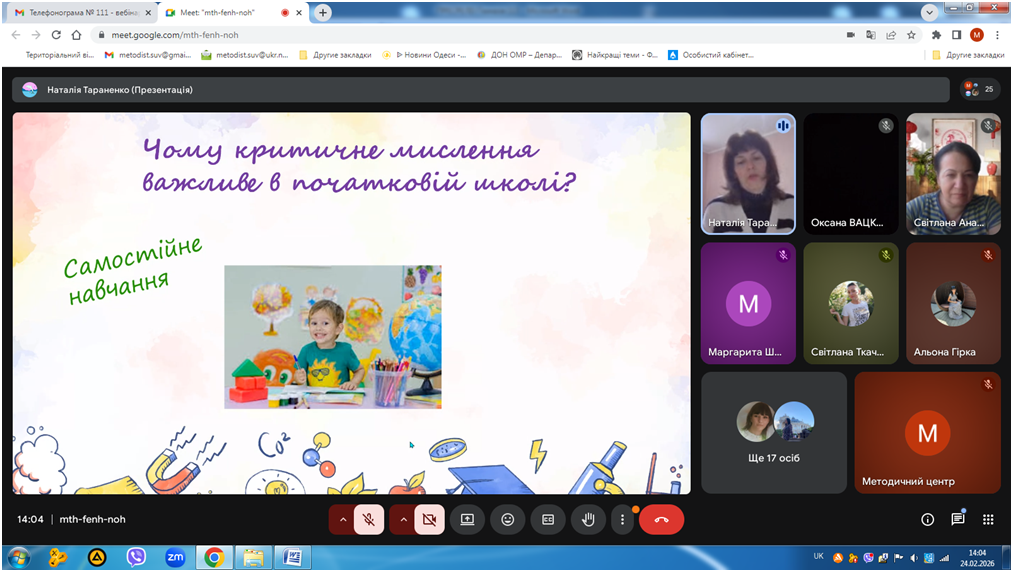Click the present screen button
Image resolution: width=1013 pixels, height=572 pixels.
click(467, 520)
